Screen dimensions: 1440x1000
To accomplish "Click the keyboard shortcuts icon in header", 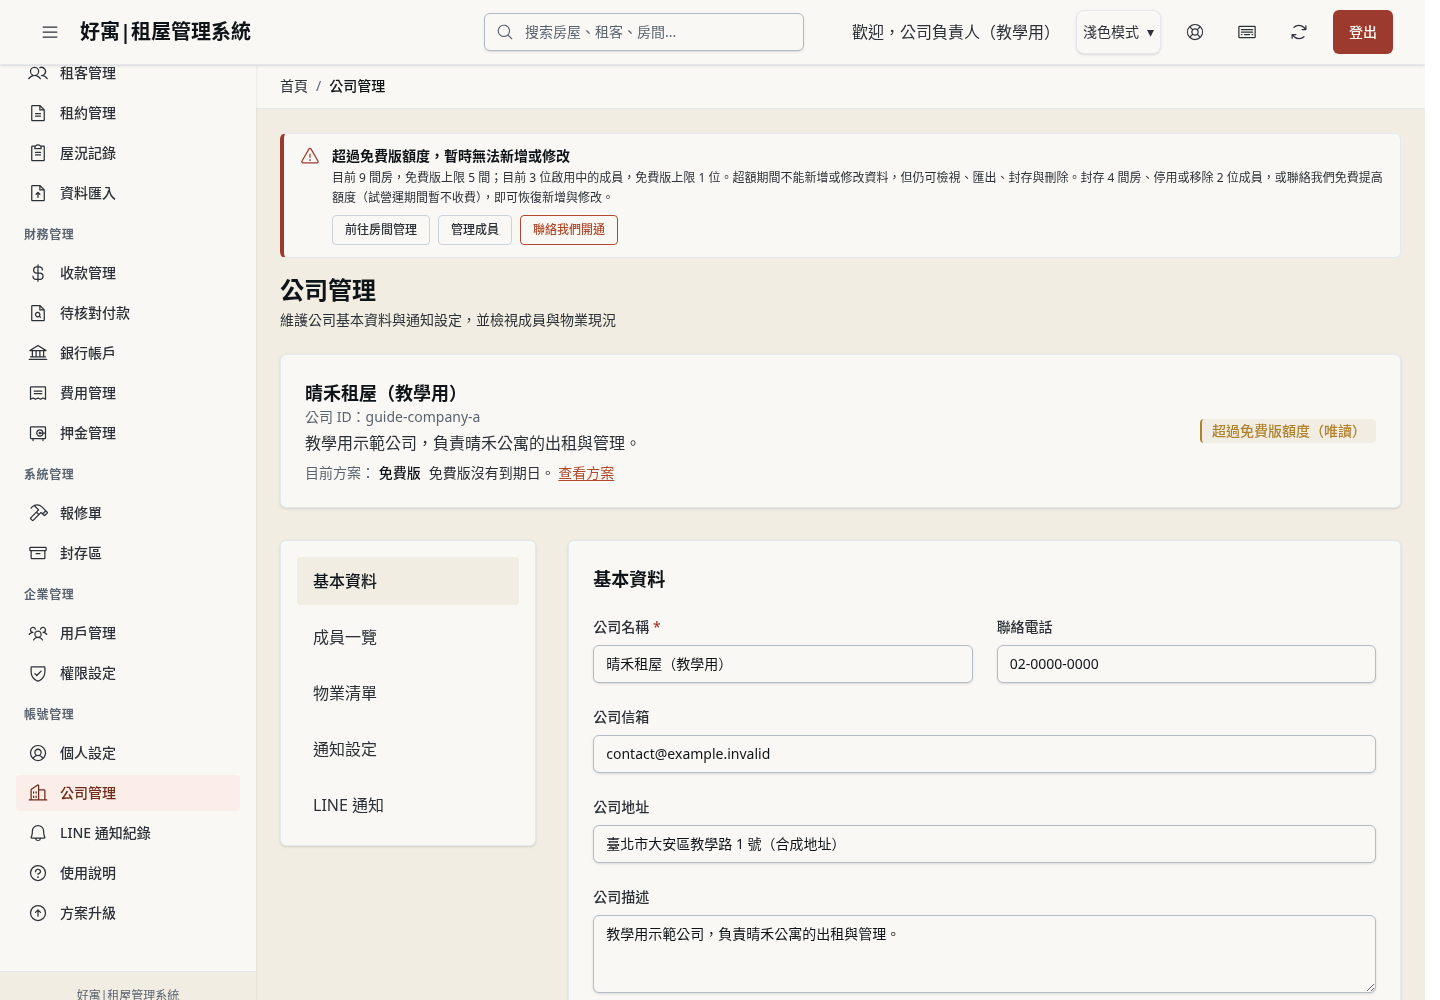I will click(1247, 32).
